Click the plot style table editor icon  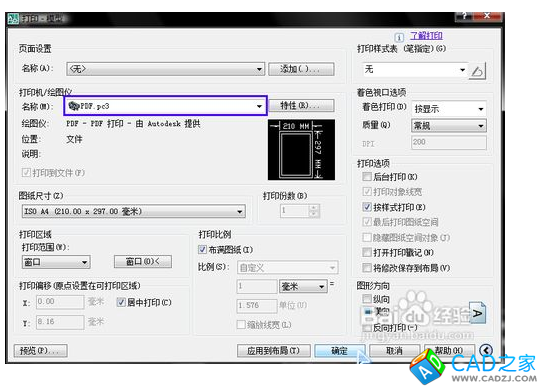click(x=477, y=71)
